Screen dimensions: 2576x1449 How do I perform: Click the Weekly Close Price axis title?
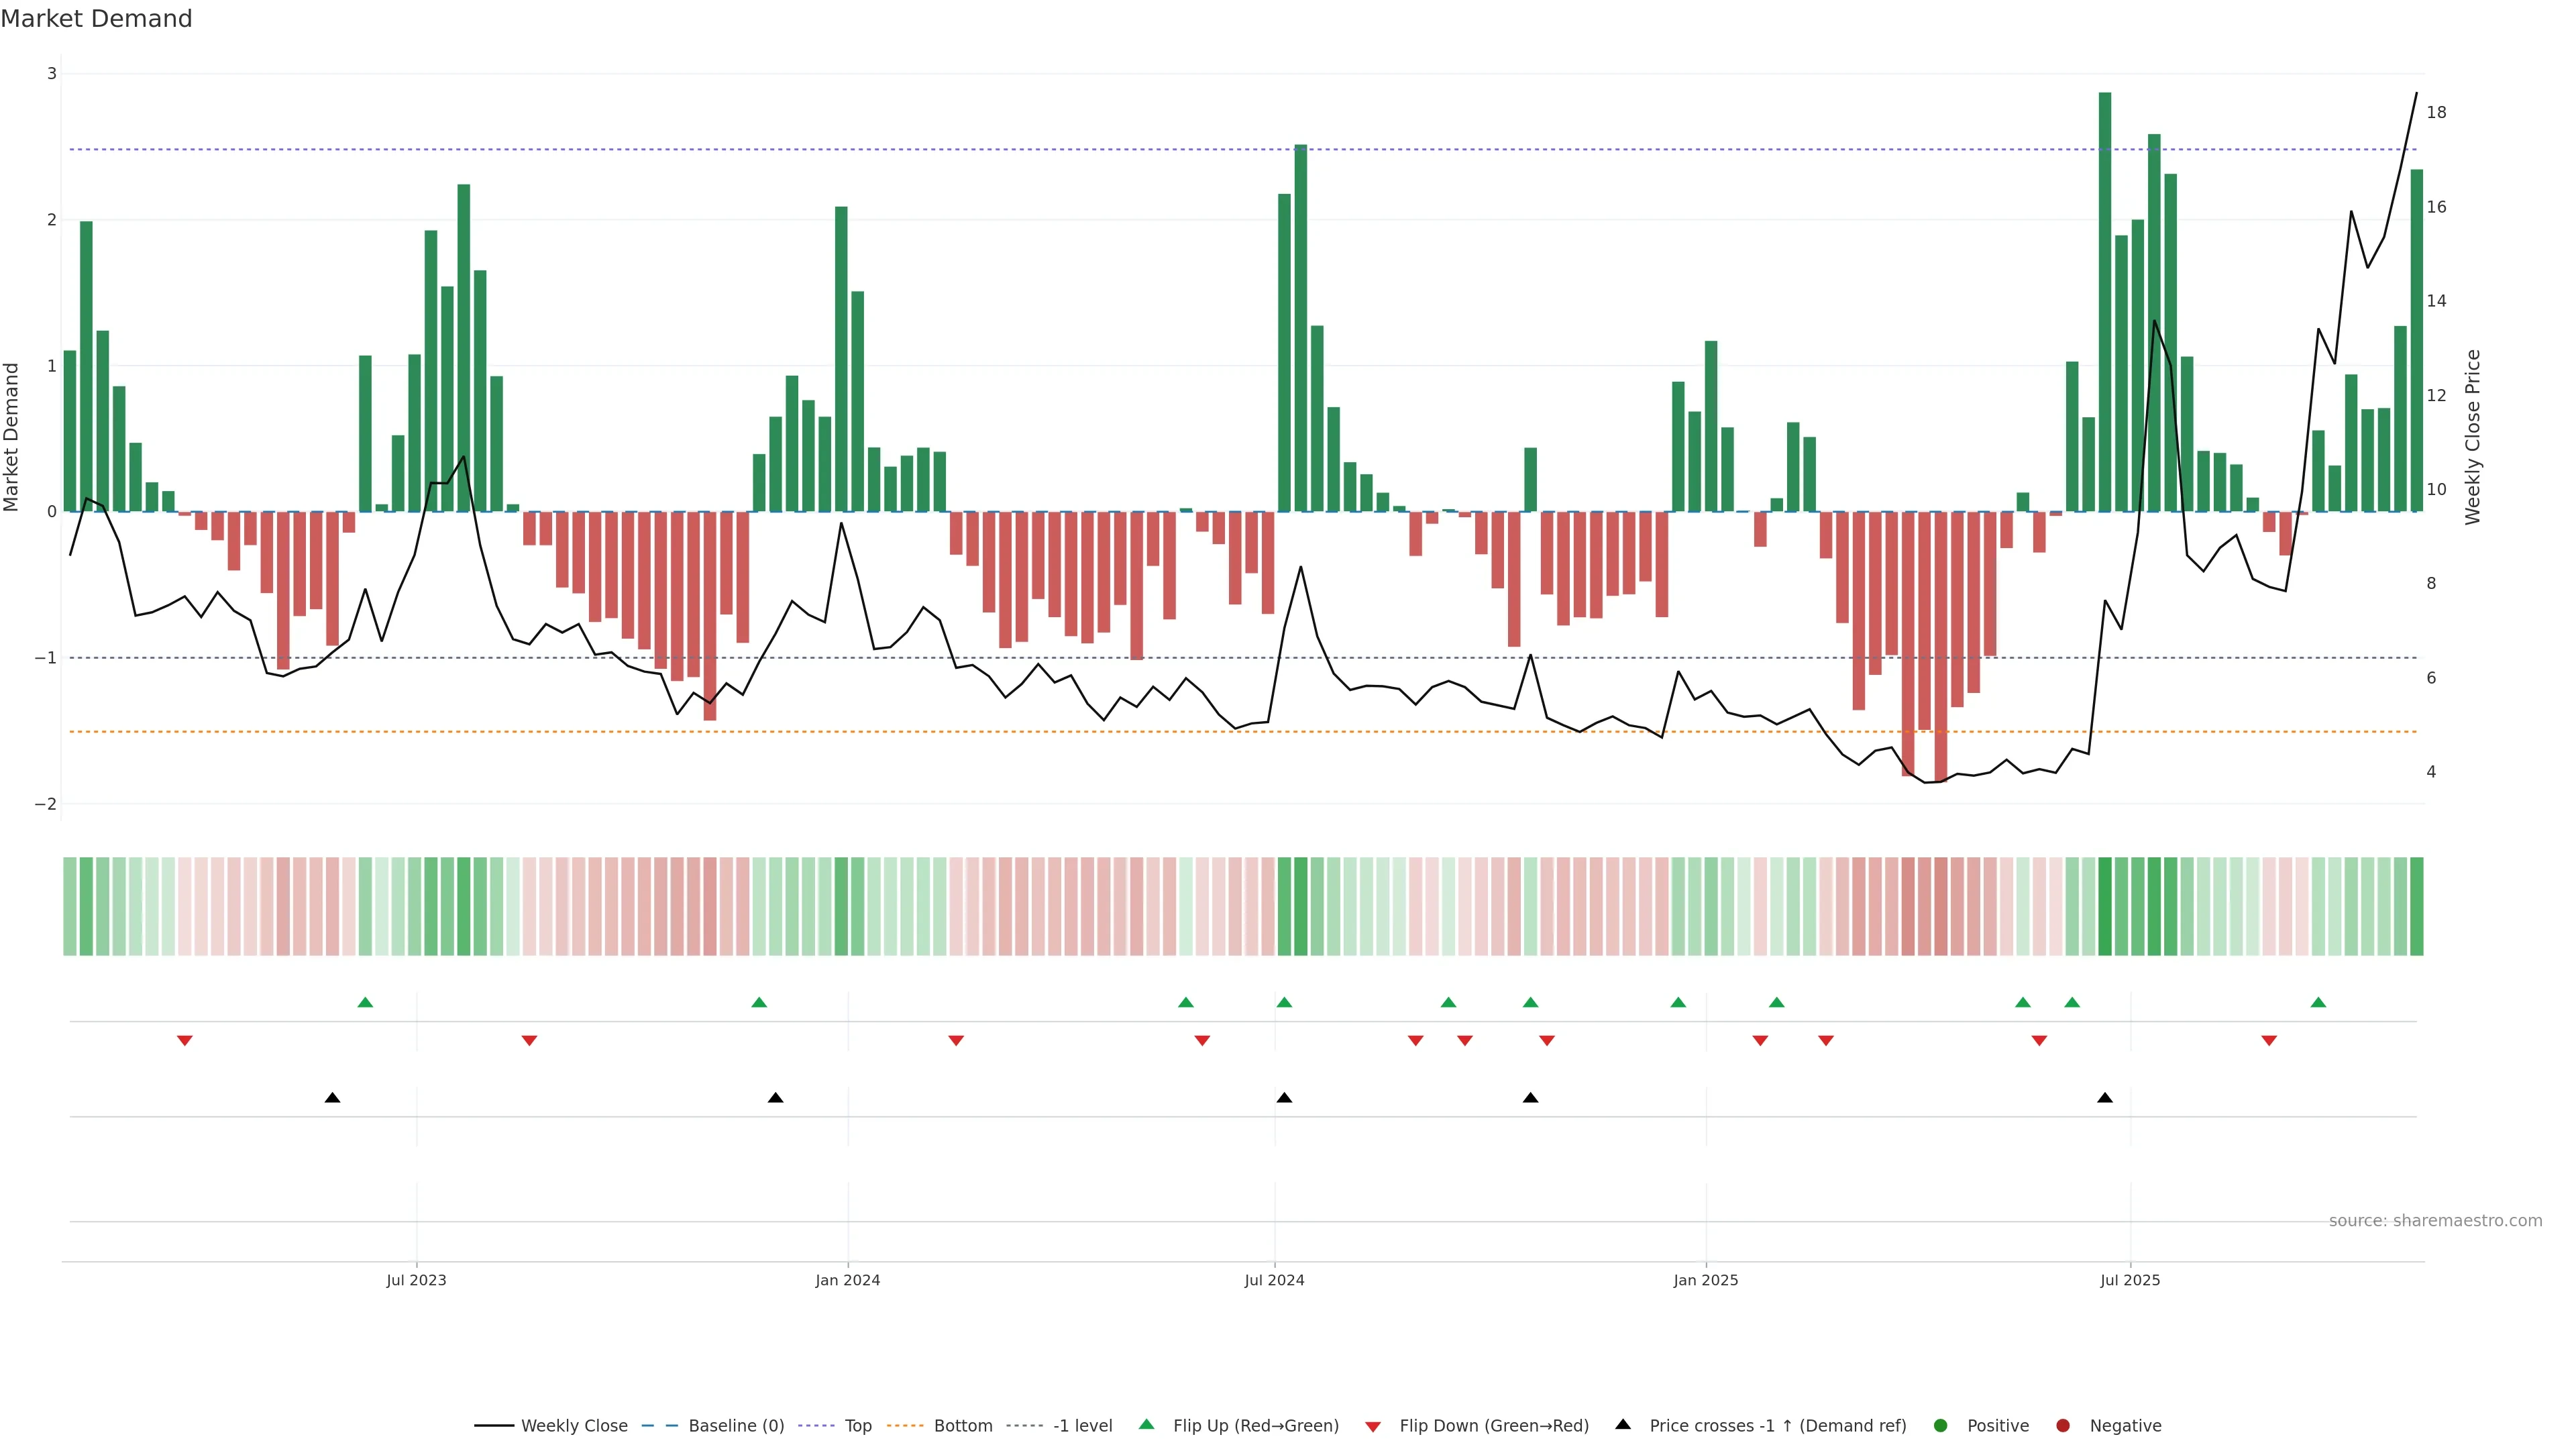click(2473, 437)
